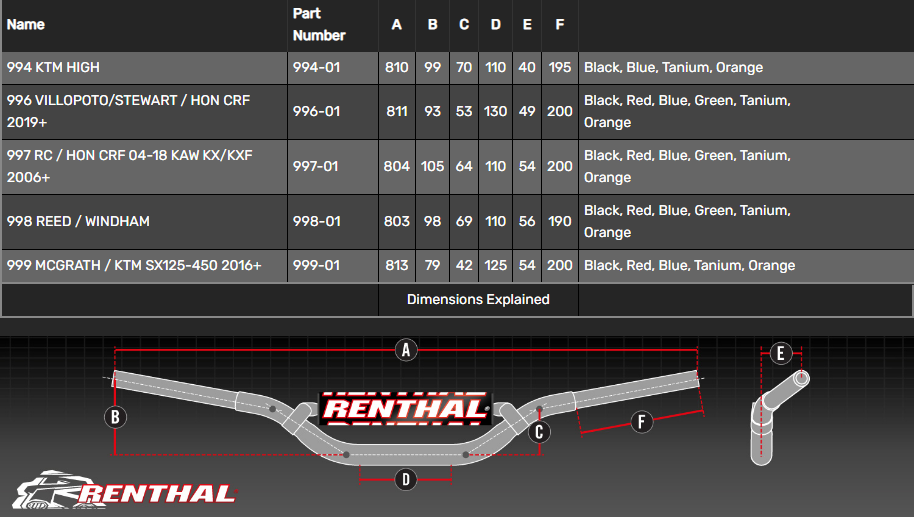This screenshot has width=914, height=517.
Task: Click the Dimensions Explained caption
Action: click(x=478, y=299)
